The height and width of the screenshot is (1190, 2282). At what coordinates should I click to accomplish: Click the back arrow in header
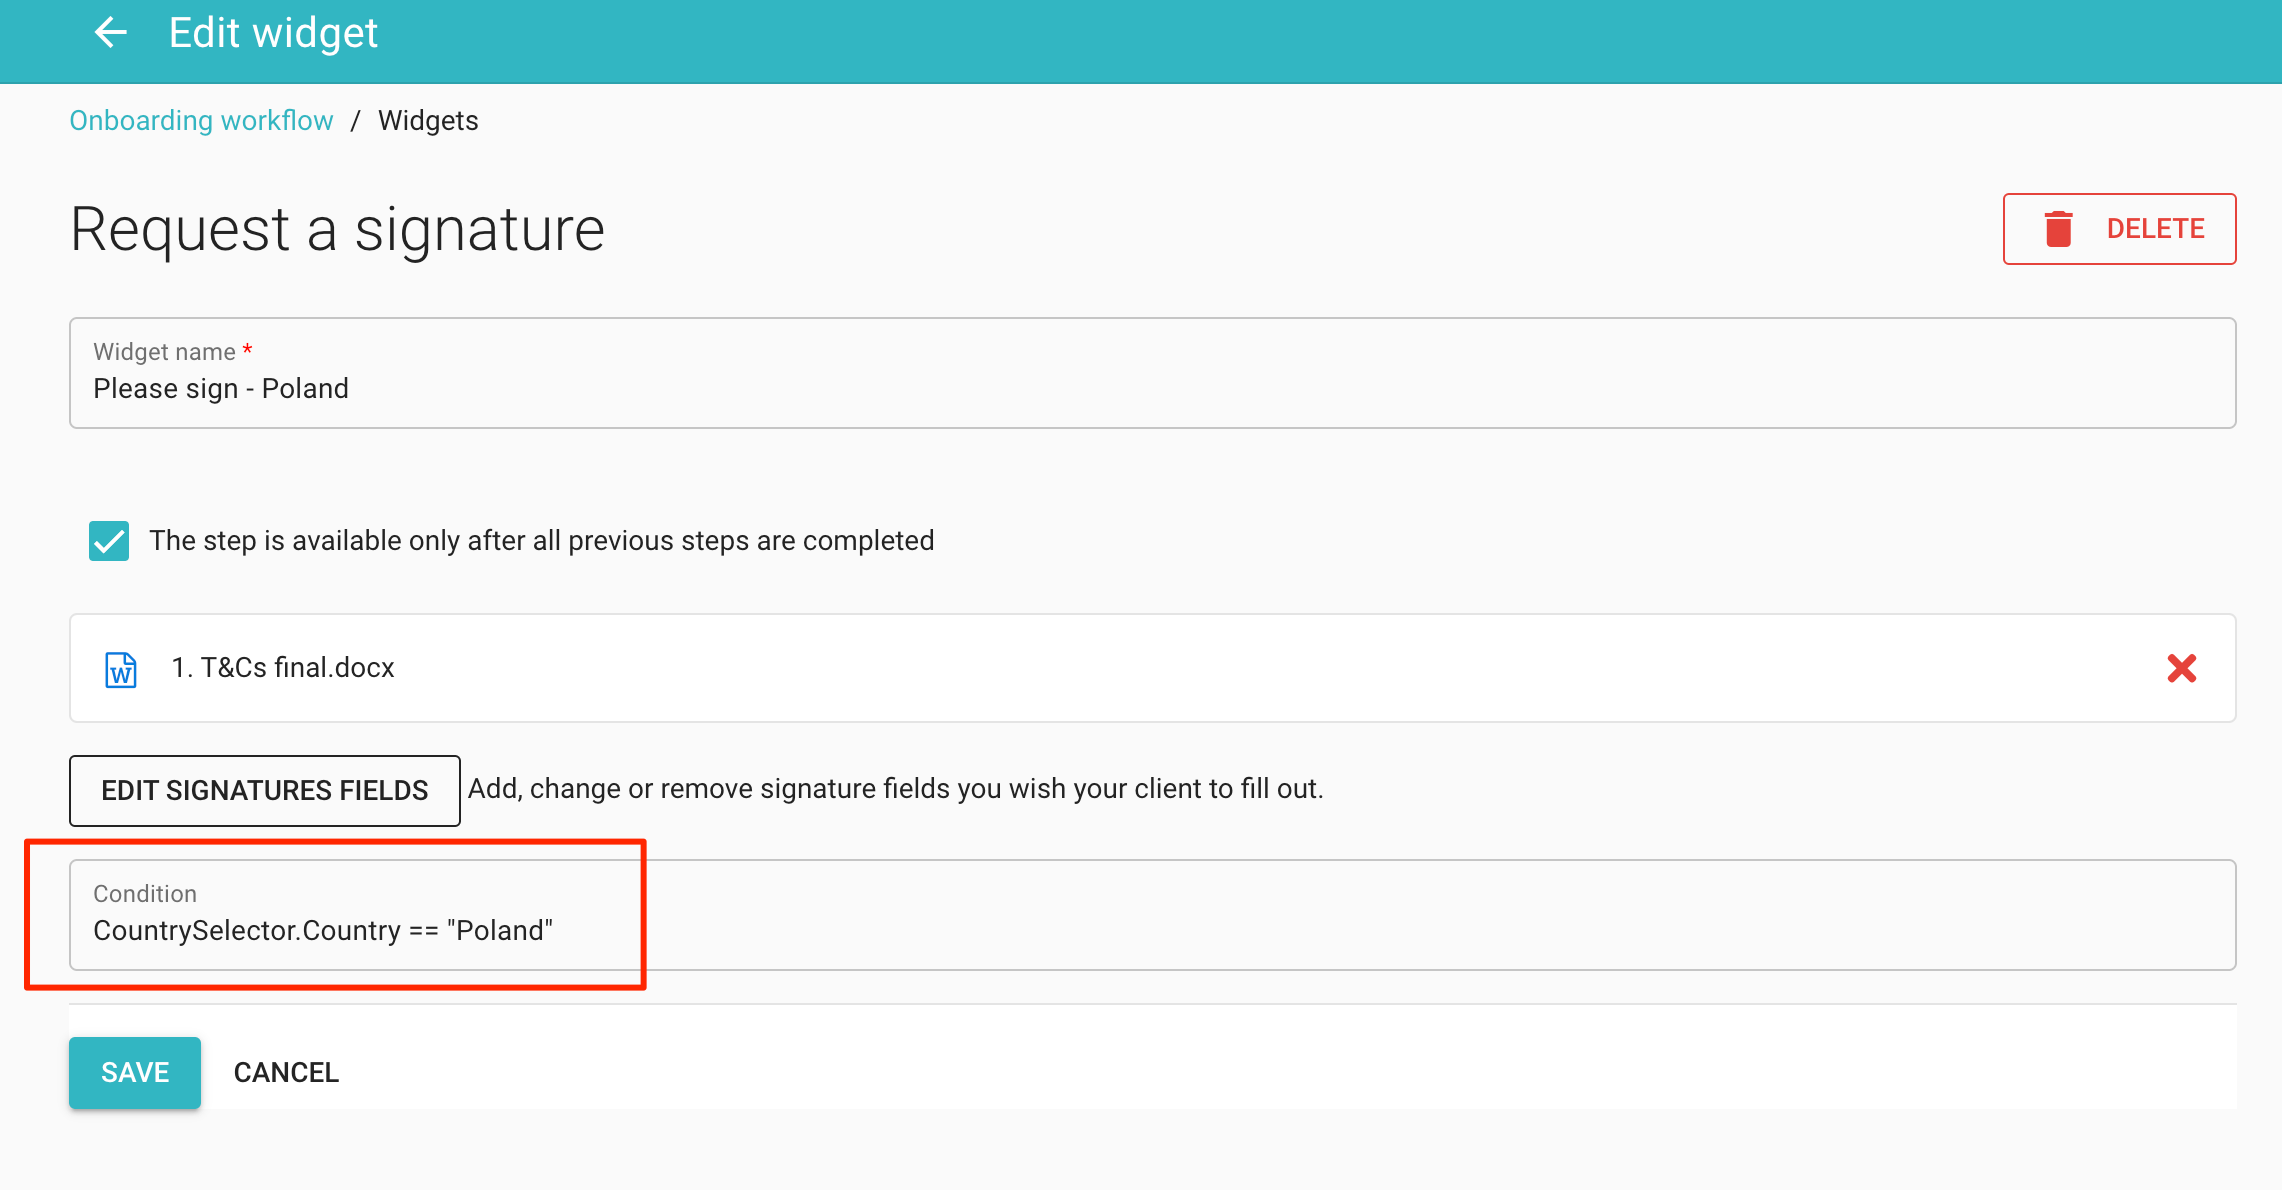tap(110, 33)
